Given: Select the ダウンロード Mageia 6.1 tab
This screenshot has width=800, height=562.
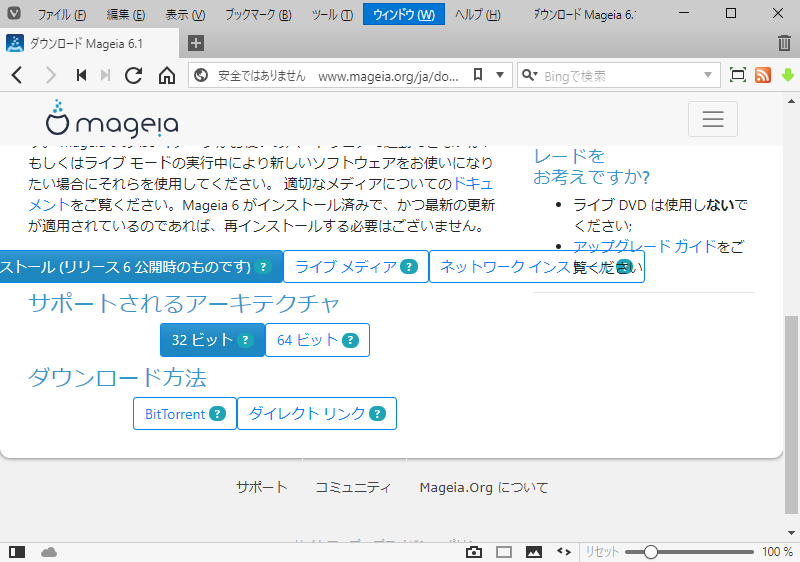Looking at the screenshot, I should (90, 43).
